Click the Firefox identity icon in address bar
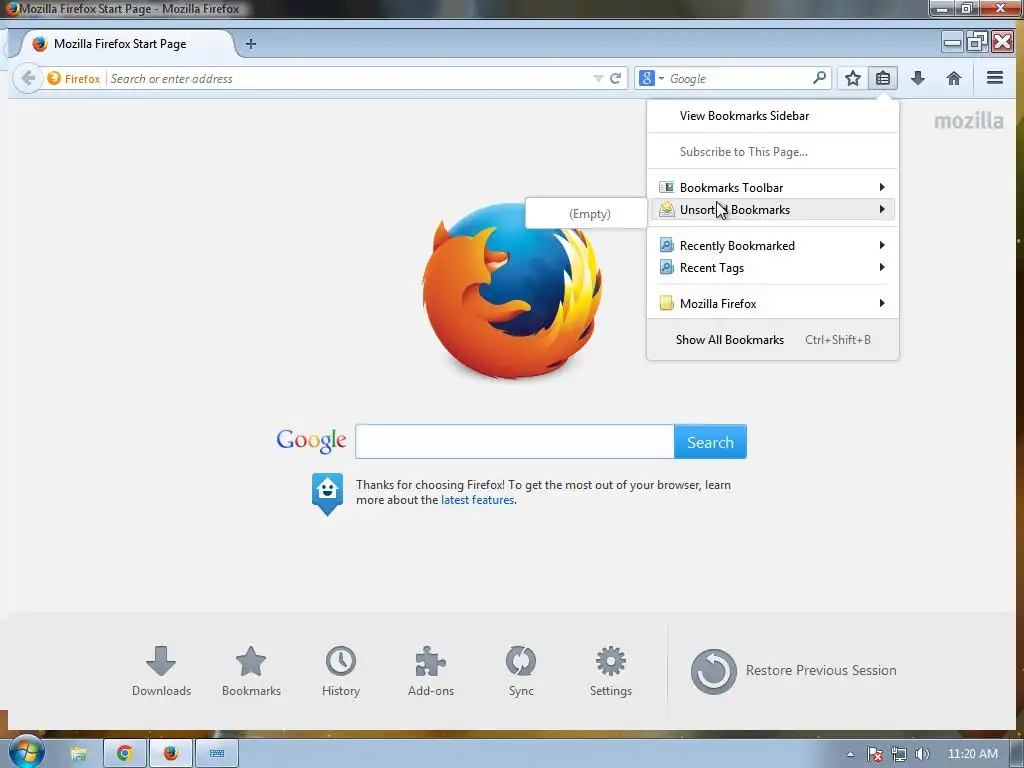The height and width of the screenshot is (768, 1024). point(73,78)
